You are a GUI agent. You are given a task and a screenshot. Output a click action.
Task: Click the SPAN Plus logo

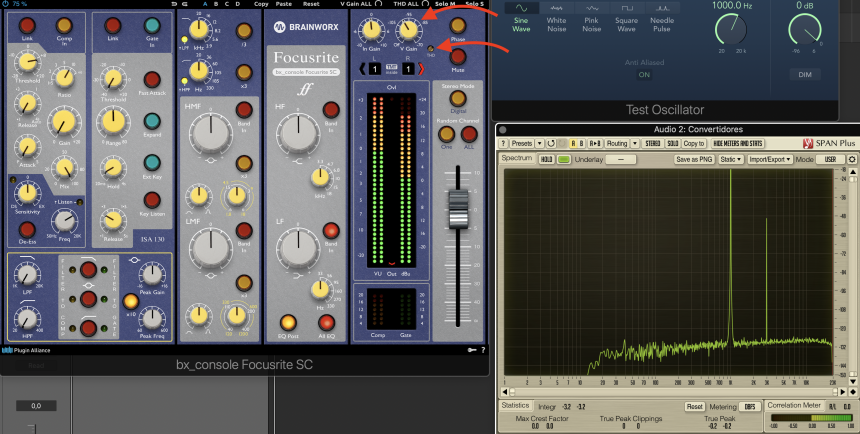829,143
